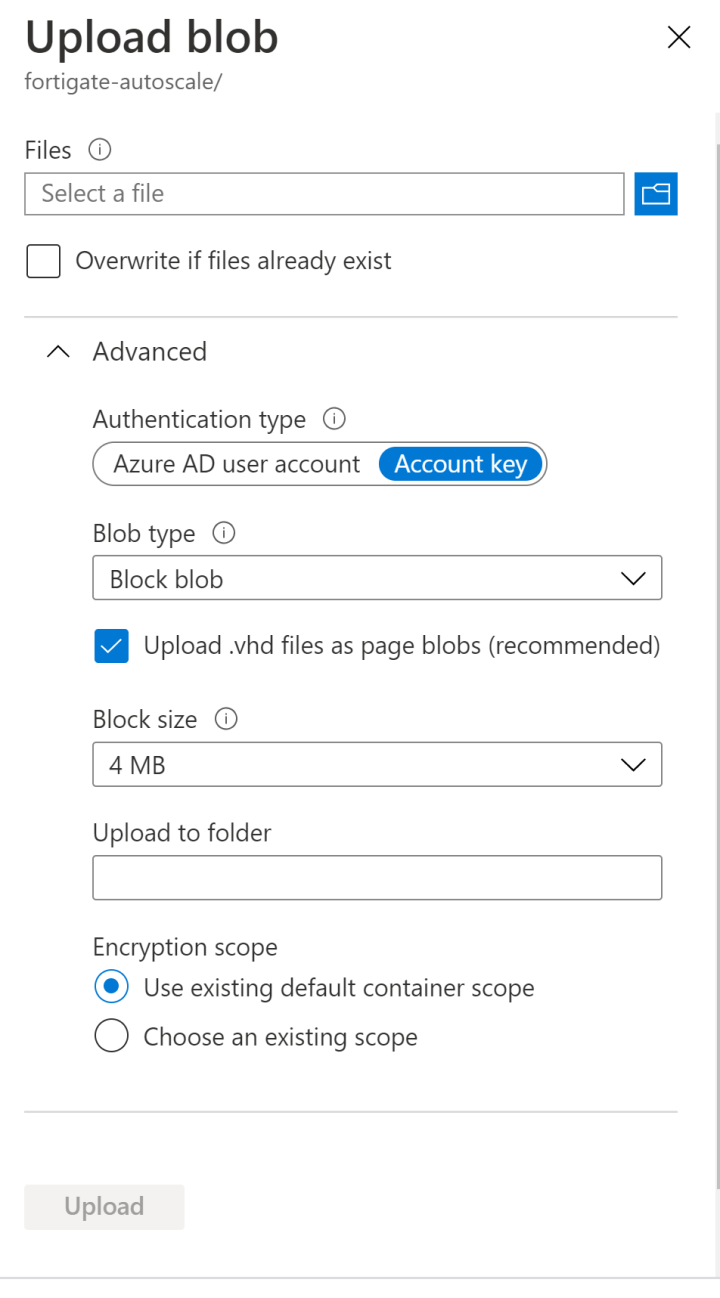Click Blob type info icon
The image size is (720, 1298).
pos(224,533)
